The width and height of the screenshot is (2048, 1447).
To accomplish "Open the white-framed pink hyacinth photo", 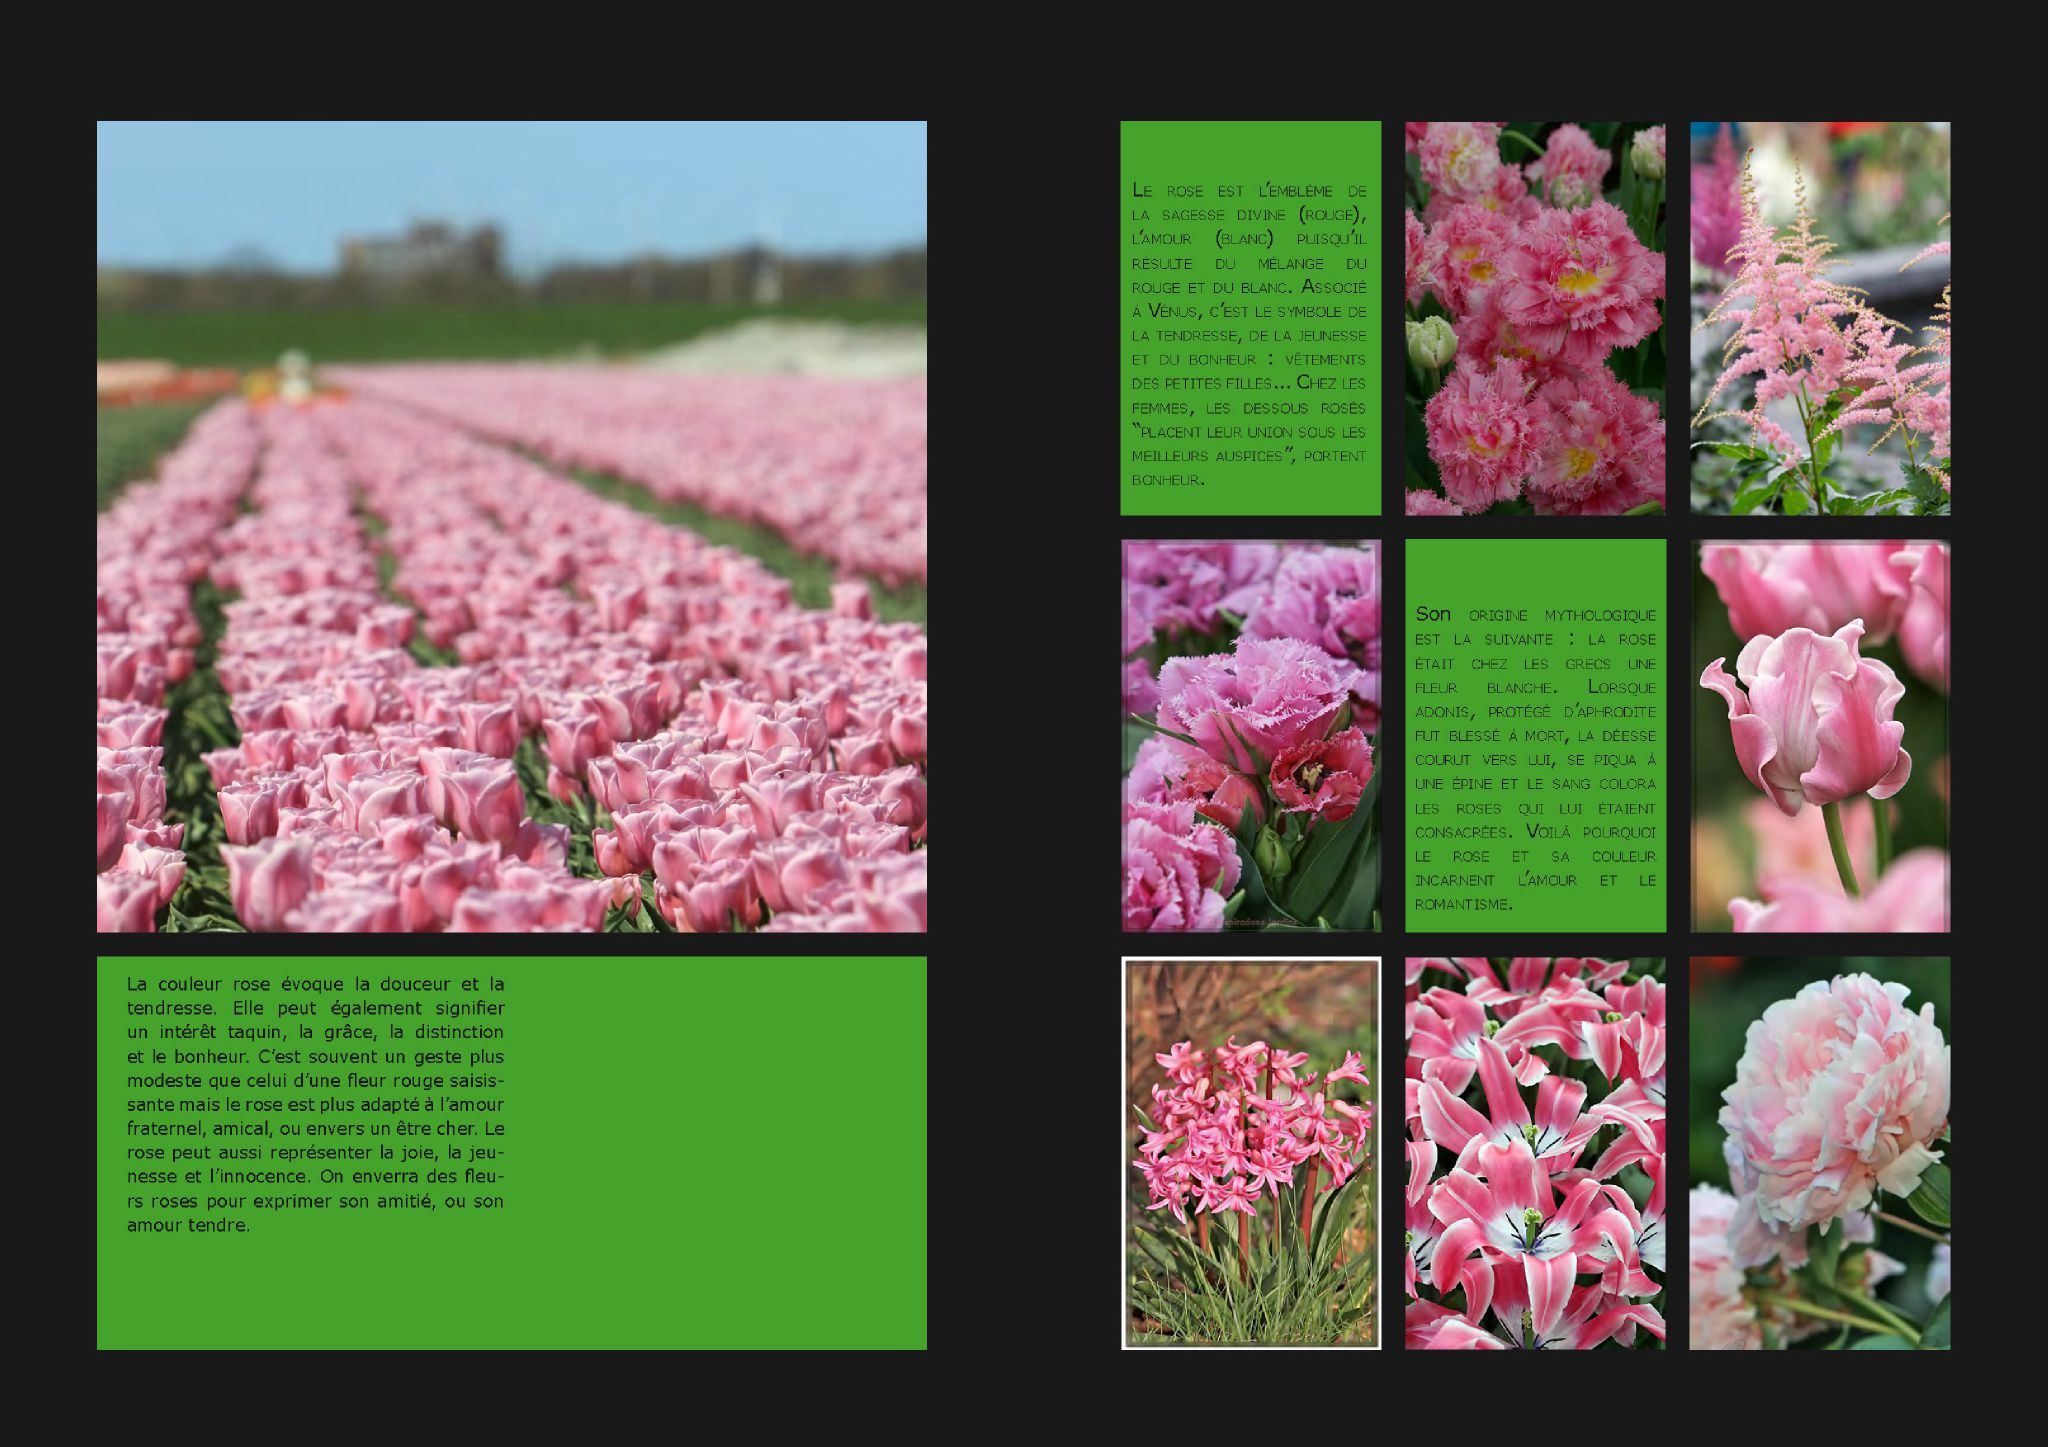I will (x=1251, y=1153).
